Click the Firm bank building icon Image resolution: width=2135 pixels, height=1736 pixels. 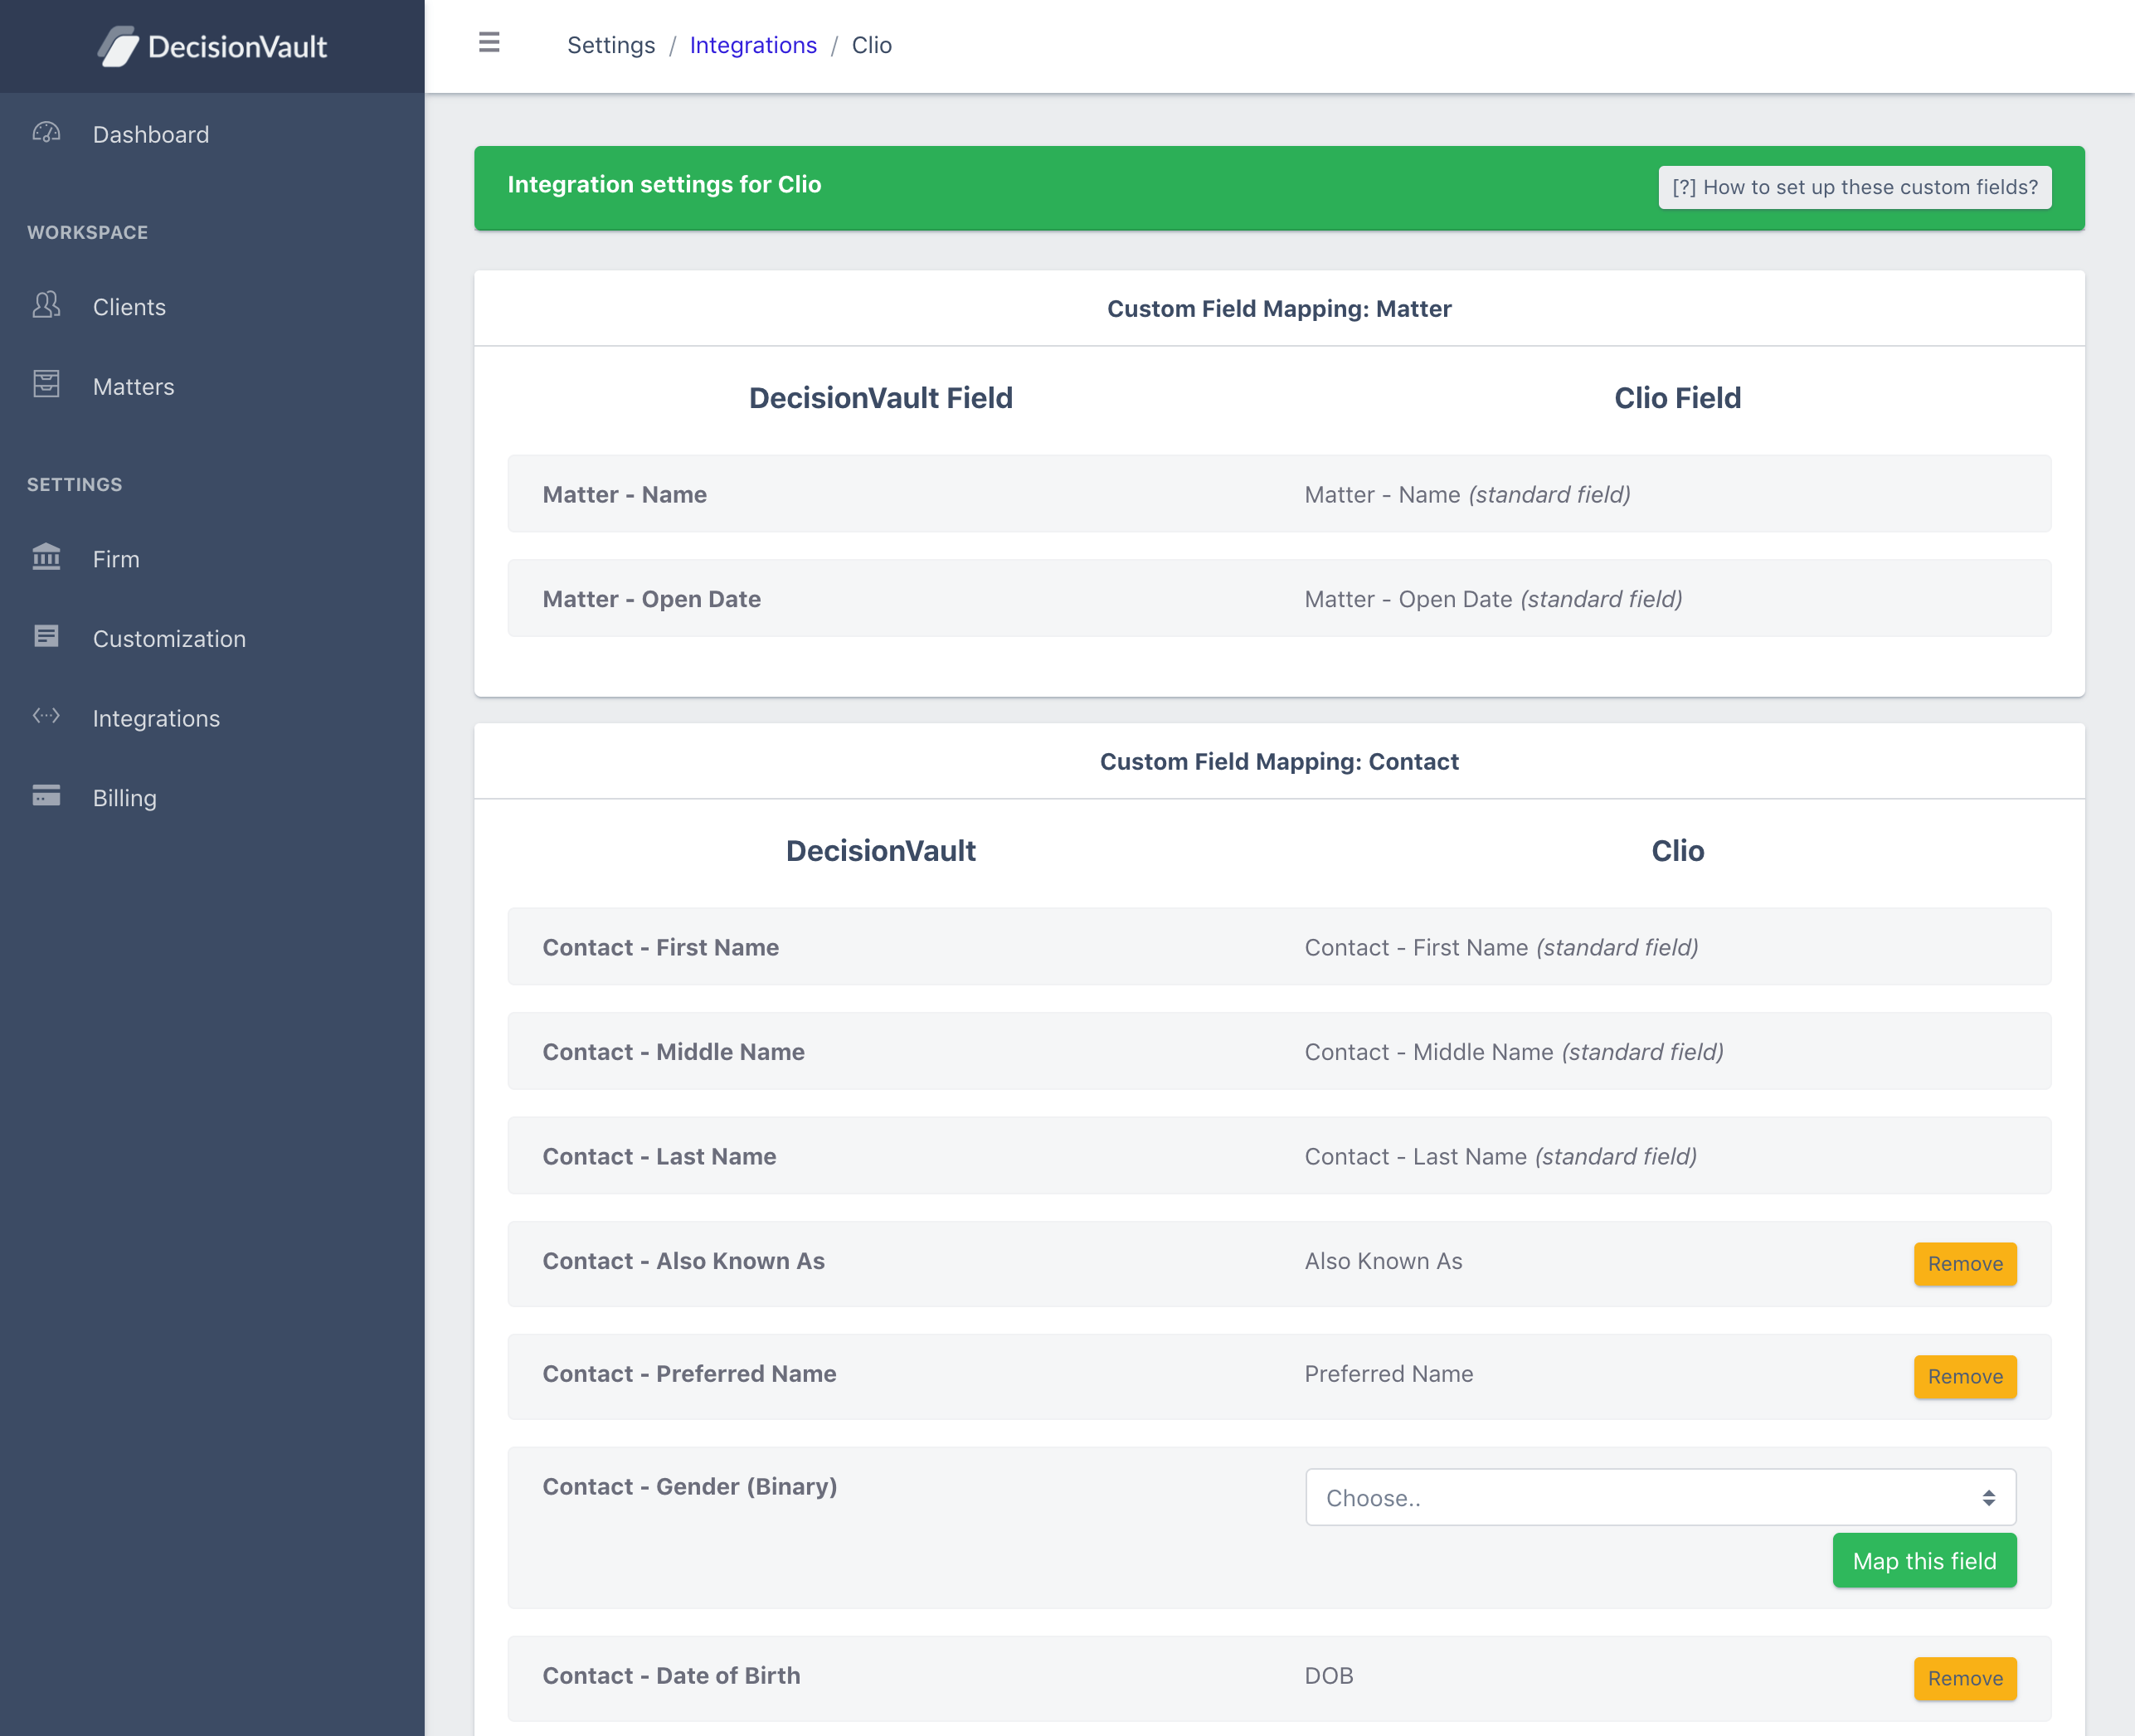pos(46,557)
